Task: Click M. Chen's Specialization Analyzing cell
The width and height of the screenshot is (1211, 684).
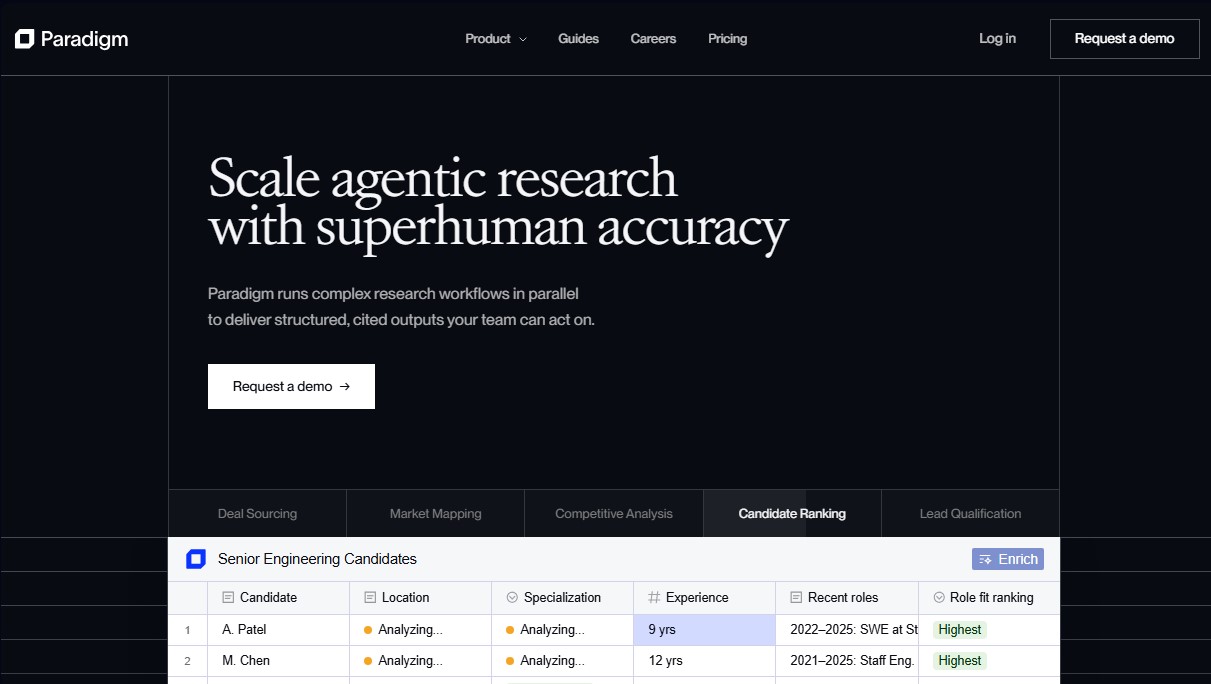Action: tap(563, 661)
